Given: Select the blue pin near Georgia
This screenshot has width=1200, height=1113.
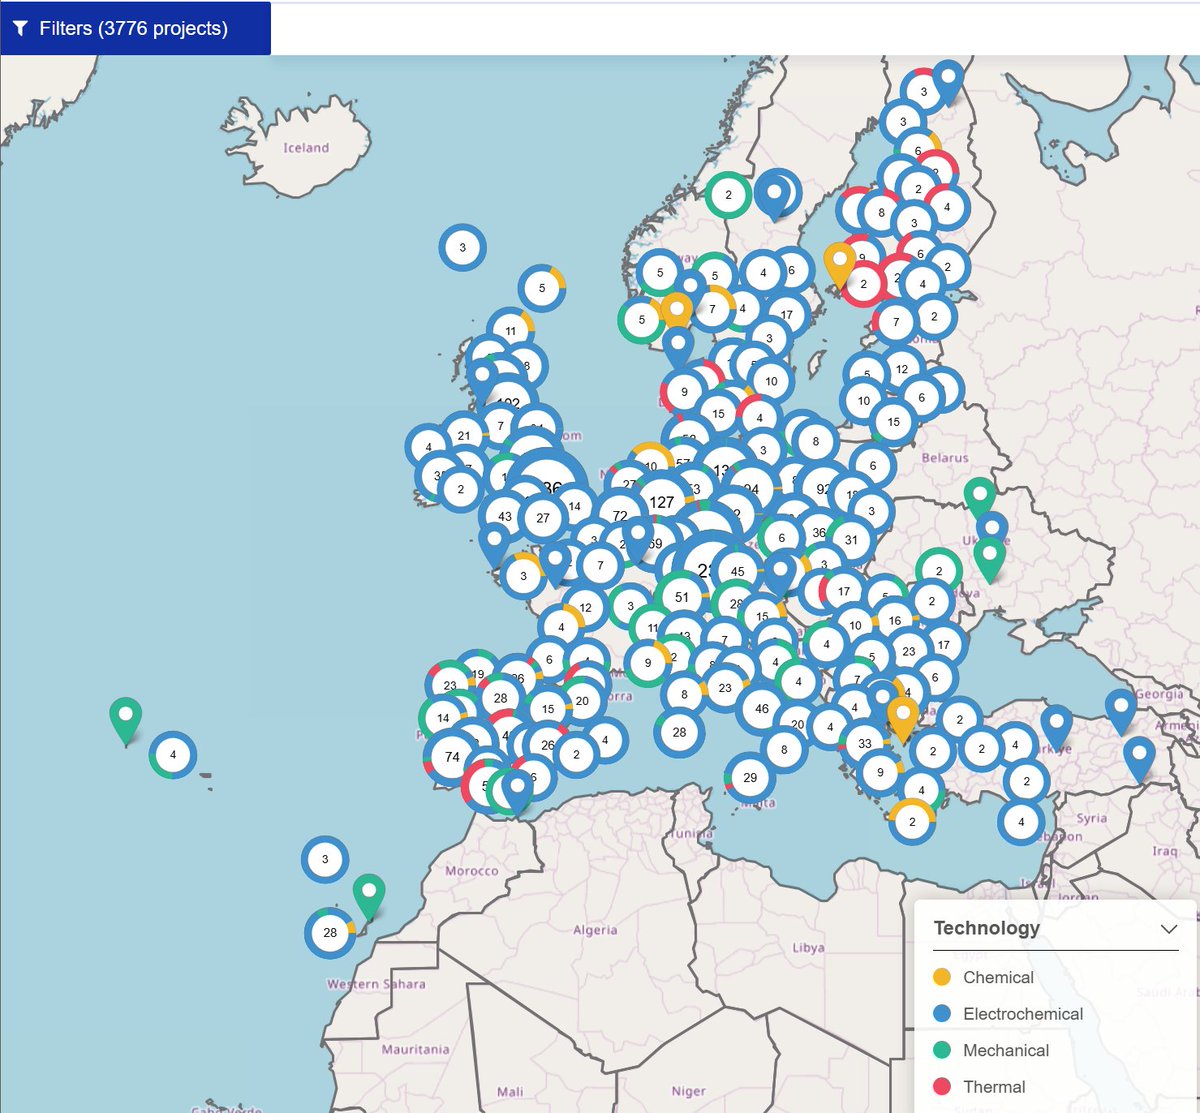Looking at the screenshot, I should [x=1121, y=711].
